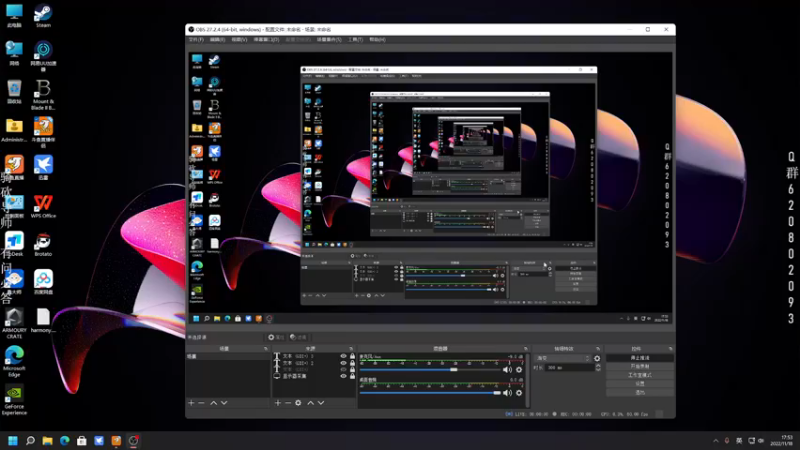
Task: Open scene transition properties gear
Action: [597, 358]
